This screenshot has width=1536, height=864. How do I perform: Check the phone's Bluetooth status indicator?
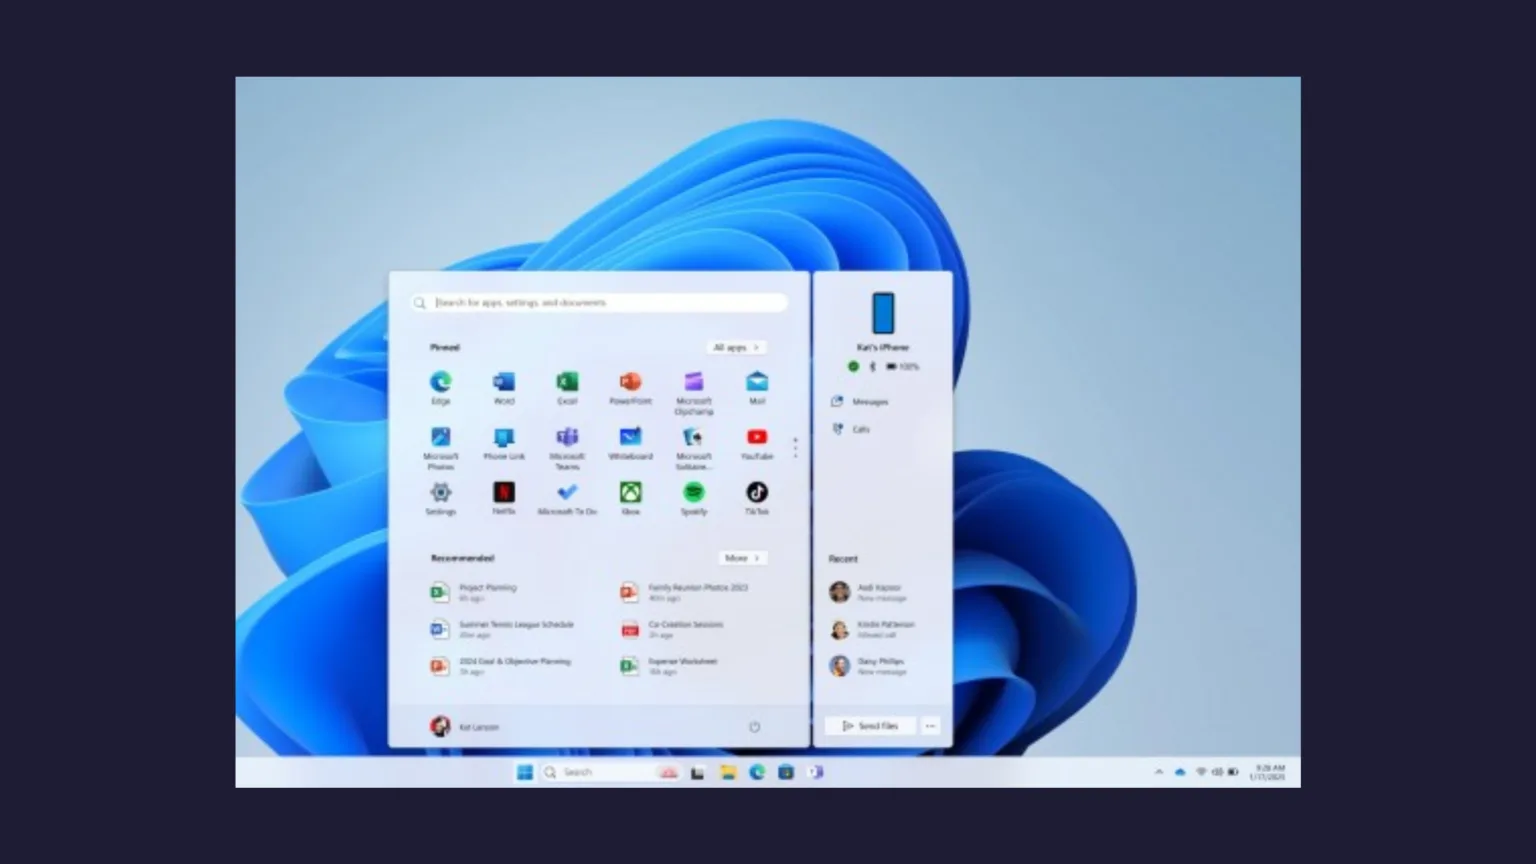[x=871, y=366]
